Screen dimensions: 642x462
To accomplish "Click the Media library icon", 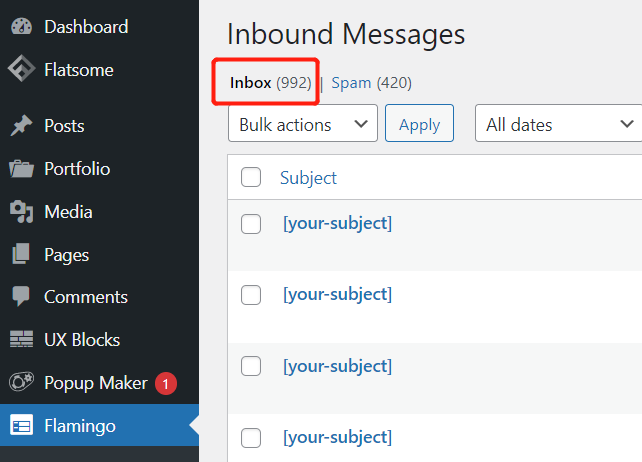I will pyautogui.click(x=21, y=212).
